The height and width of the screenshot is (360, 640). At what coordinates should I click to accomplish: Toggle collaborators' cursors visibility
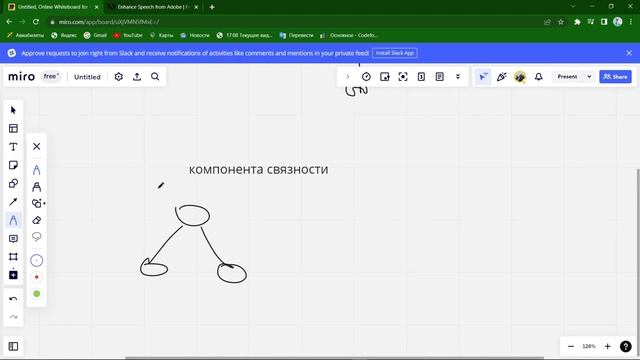point(483,77)
